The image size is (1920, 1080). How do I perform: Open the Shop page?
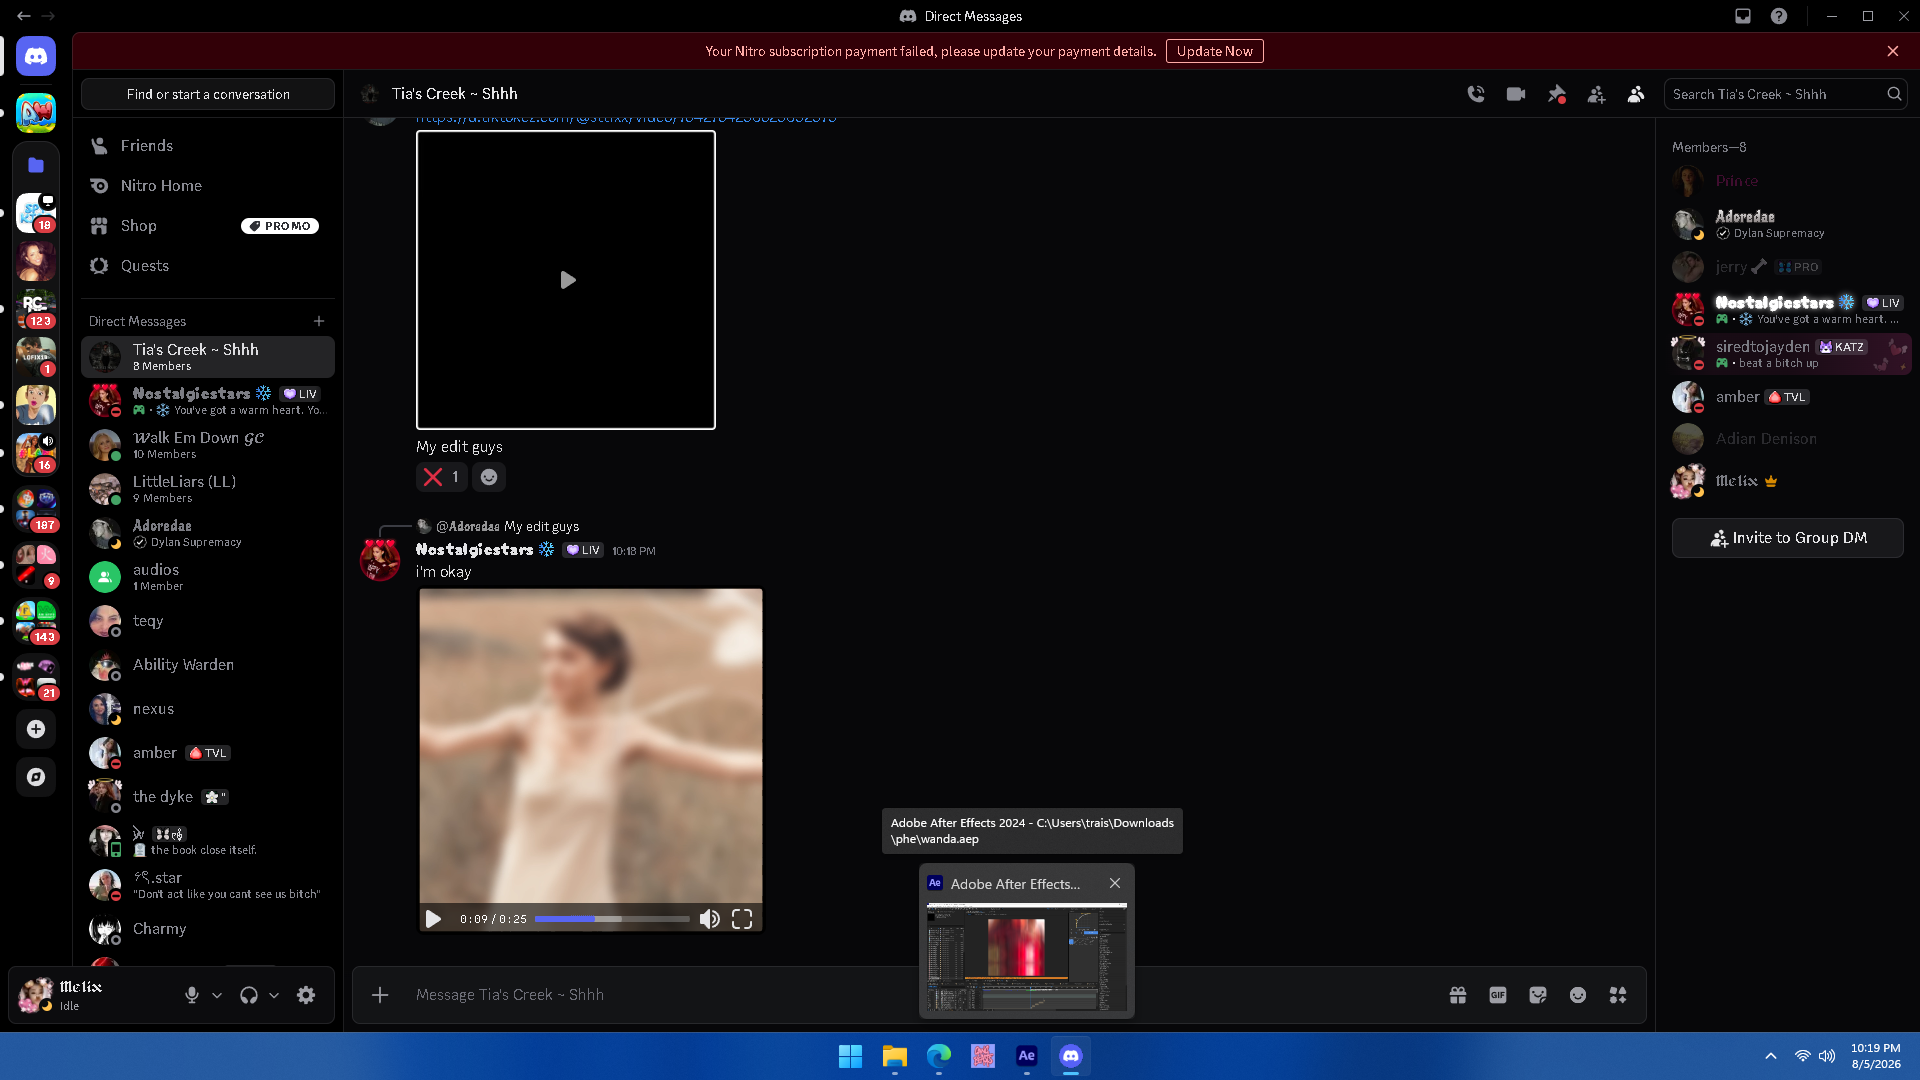(x=208, y=226)
